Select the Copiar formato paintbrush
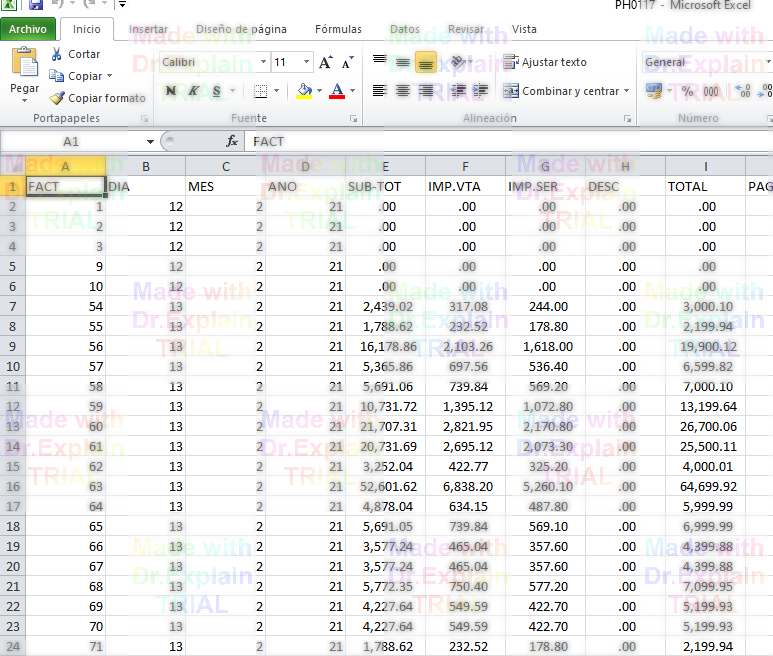The image size is (773, 656). click(x=58, y=98)
